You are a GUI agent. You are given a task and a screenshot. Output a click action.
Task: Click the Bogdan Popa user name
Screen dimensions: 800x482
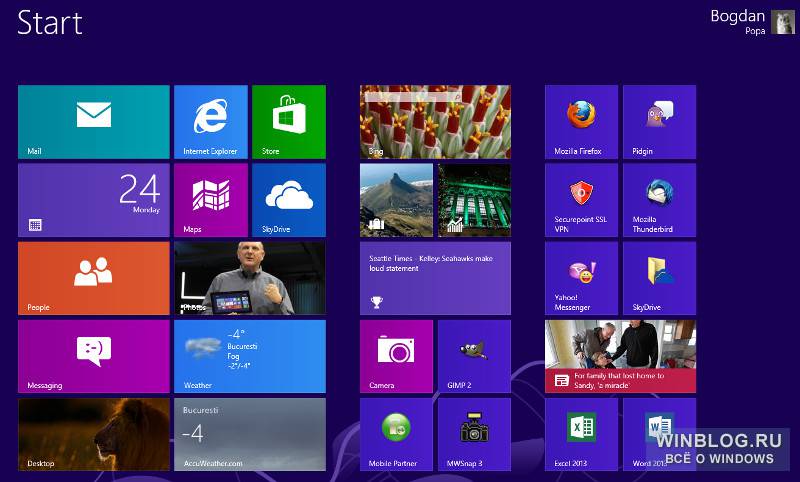(x=738, y=22)
